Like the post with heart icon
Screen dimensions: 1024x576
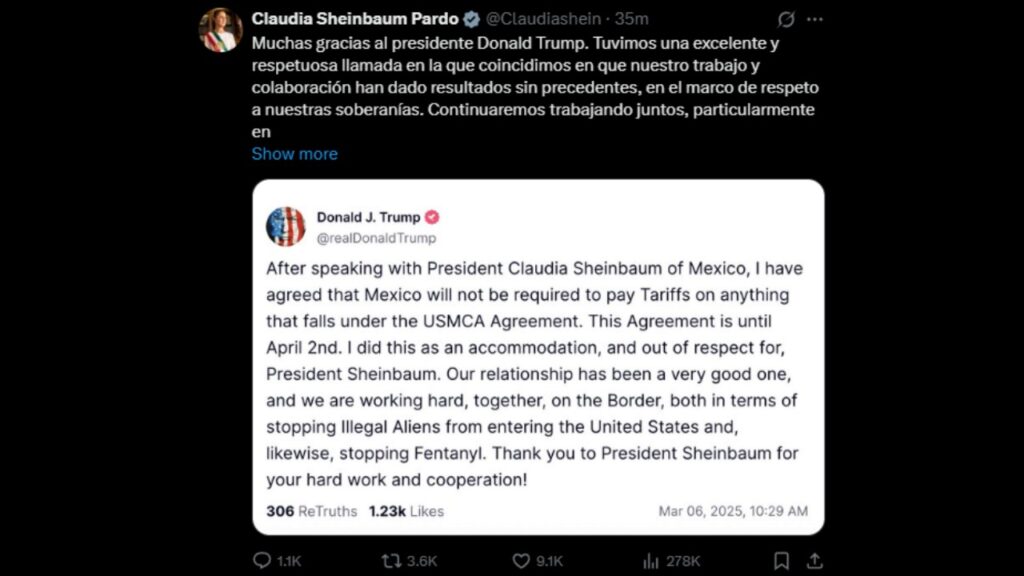coord(520,560)
